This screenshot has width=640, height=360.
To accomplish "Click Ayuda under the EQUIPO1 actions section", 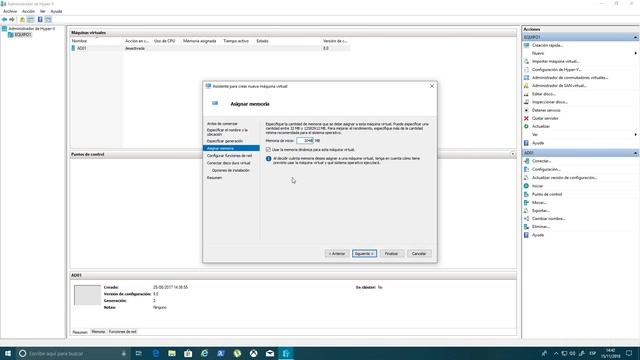I will pos(538,143).
